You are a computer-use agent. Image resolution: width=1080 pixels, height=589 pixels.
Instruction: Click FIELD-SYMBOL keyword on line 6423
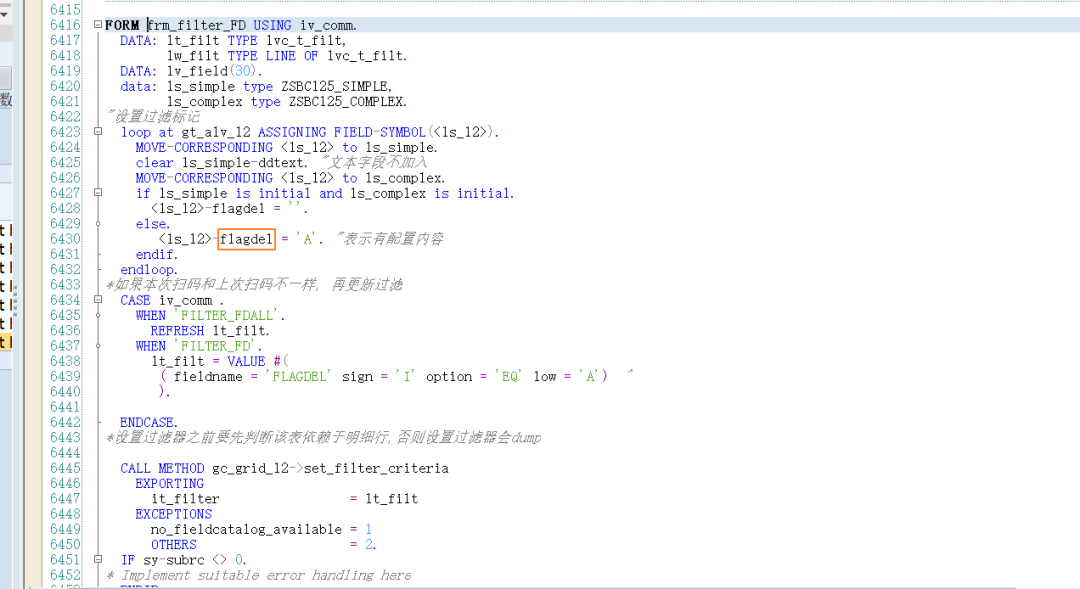[380, 132]
